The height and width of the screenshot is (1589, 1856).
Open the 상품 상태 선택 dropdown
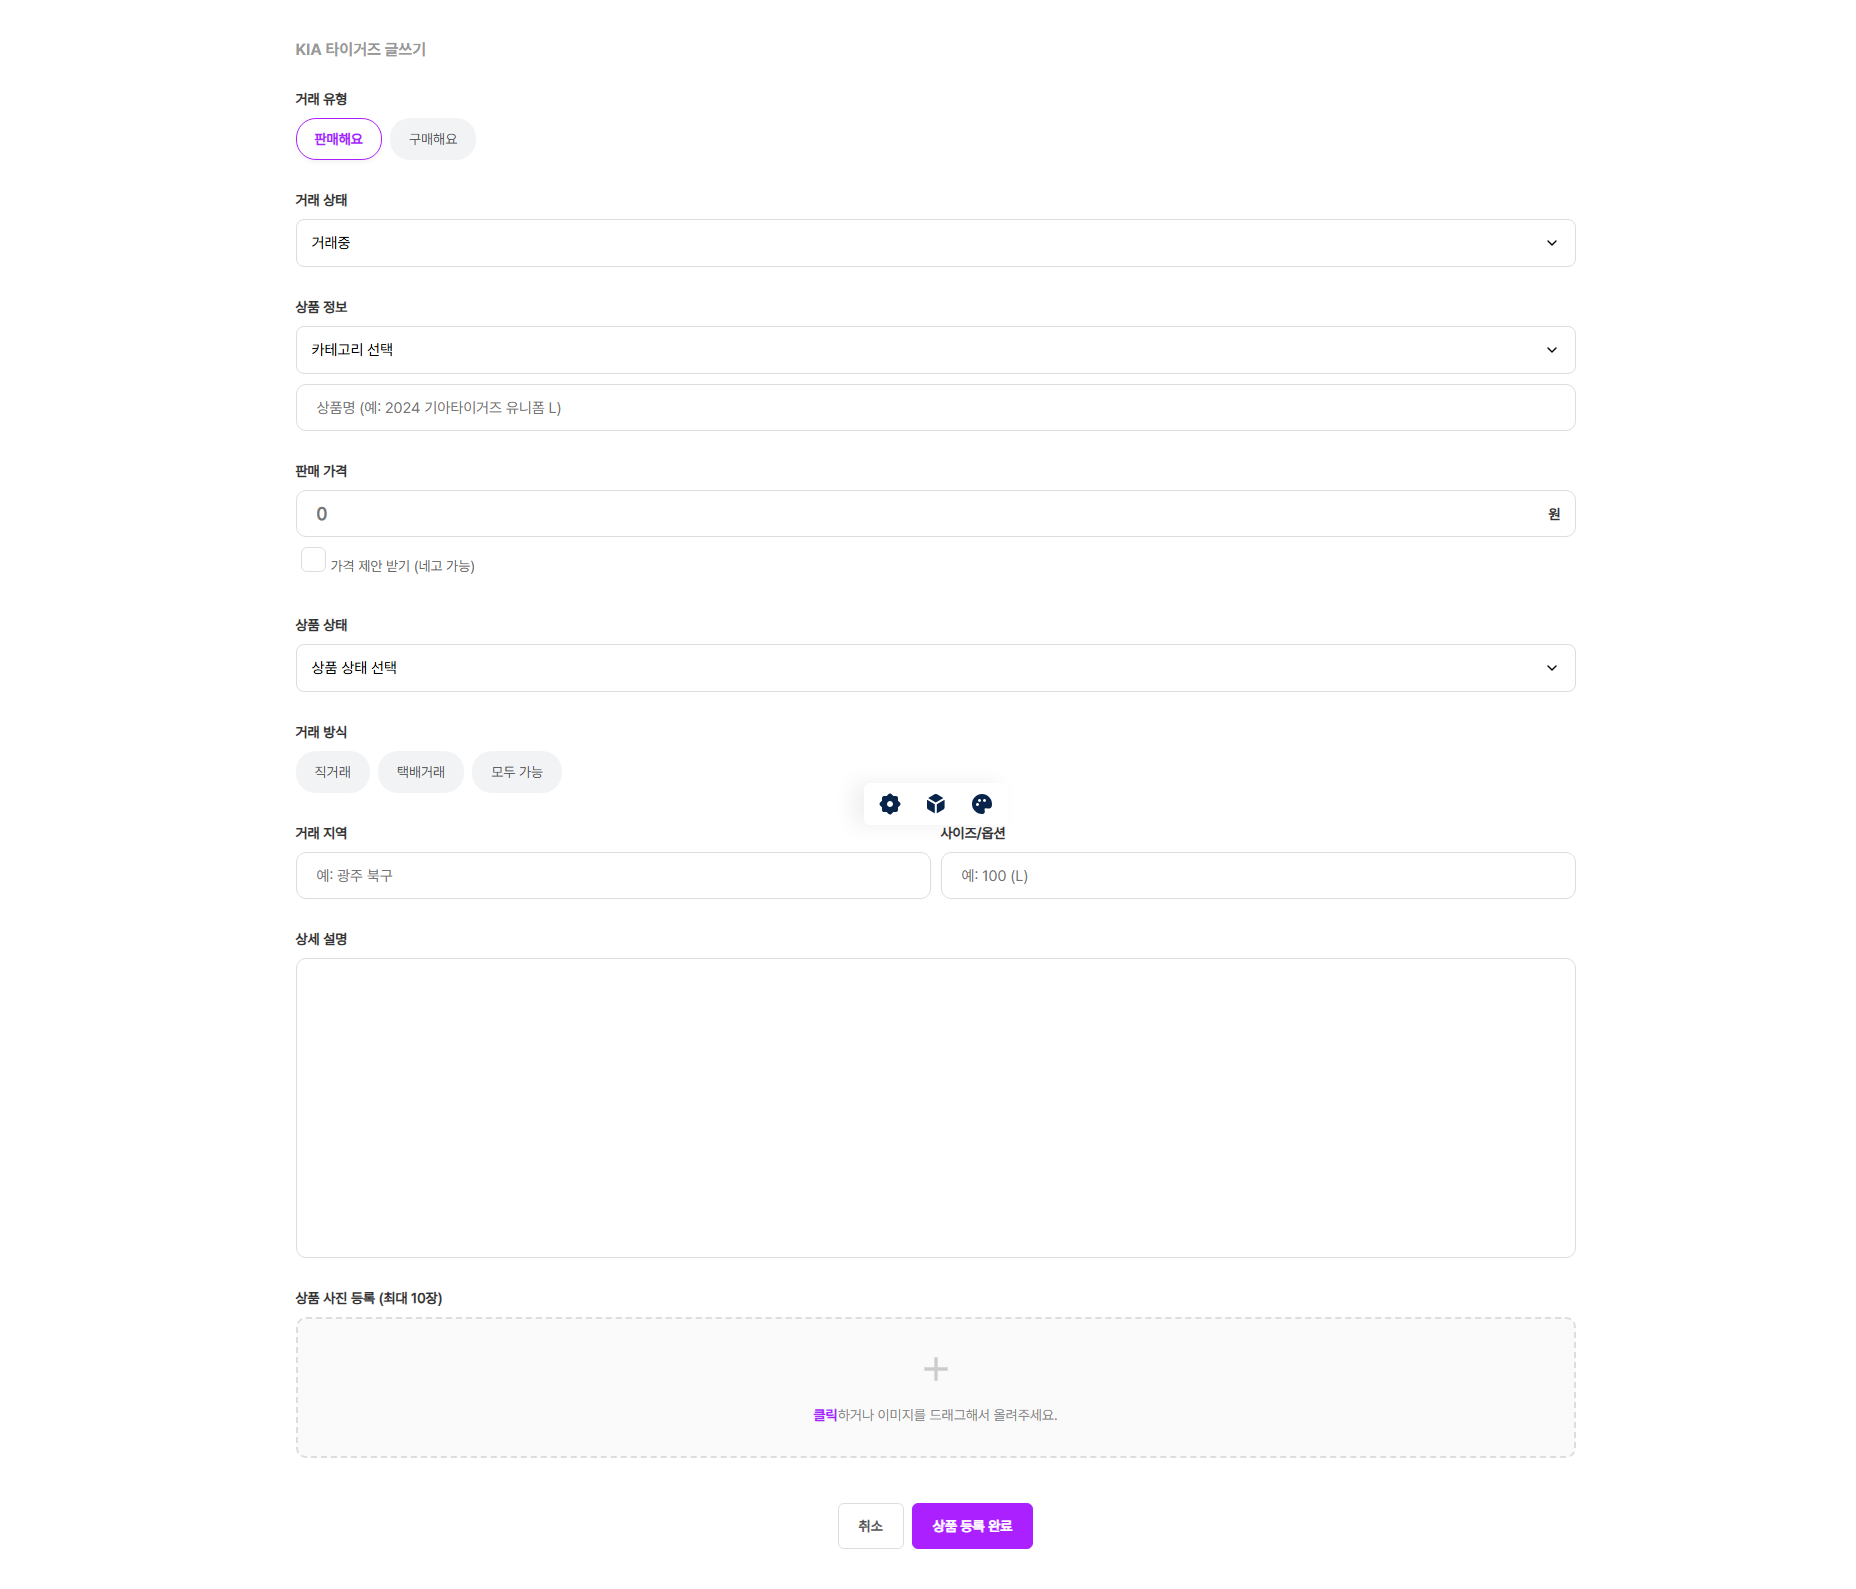point(935,668)
